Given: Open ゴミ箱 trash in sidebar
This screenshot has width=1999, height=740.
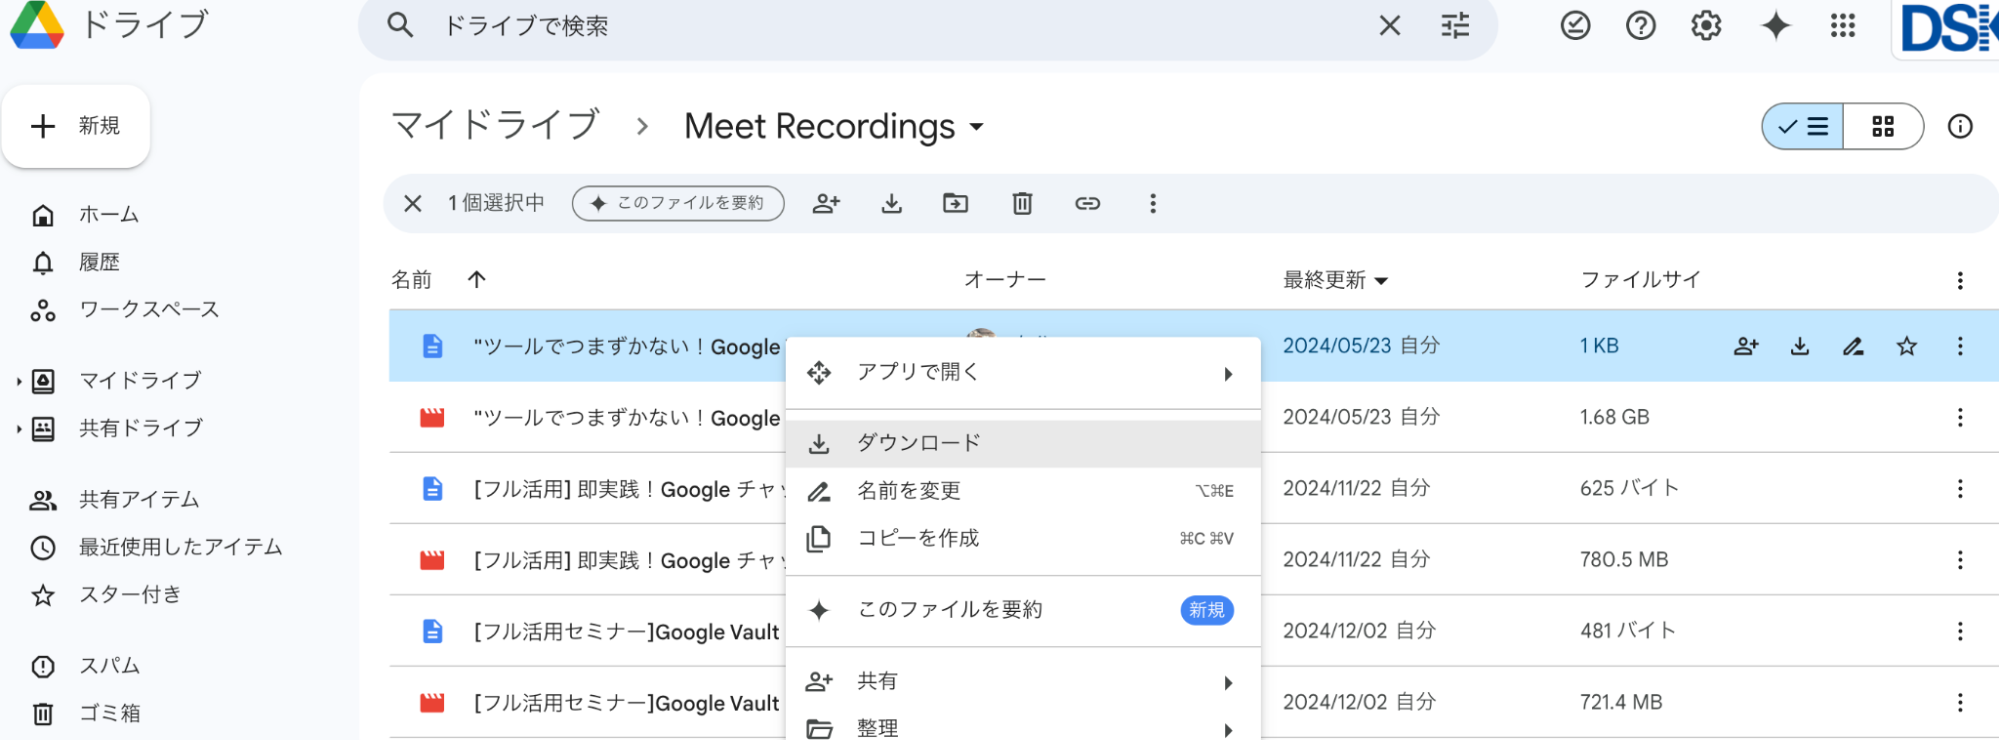Looking at the screenshot, I should point(109,713).
